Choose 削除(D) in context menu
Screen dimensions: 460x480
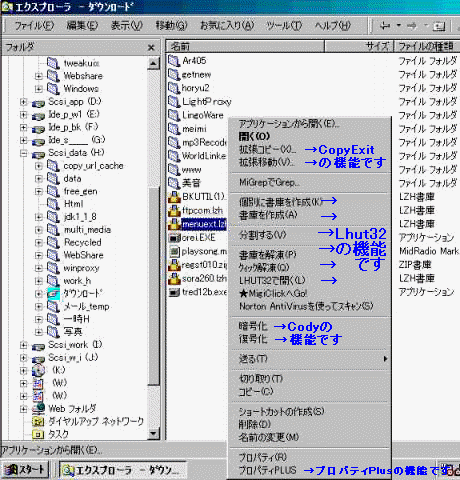(x=309, y=424)
